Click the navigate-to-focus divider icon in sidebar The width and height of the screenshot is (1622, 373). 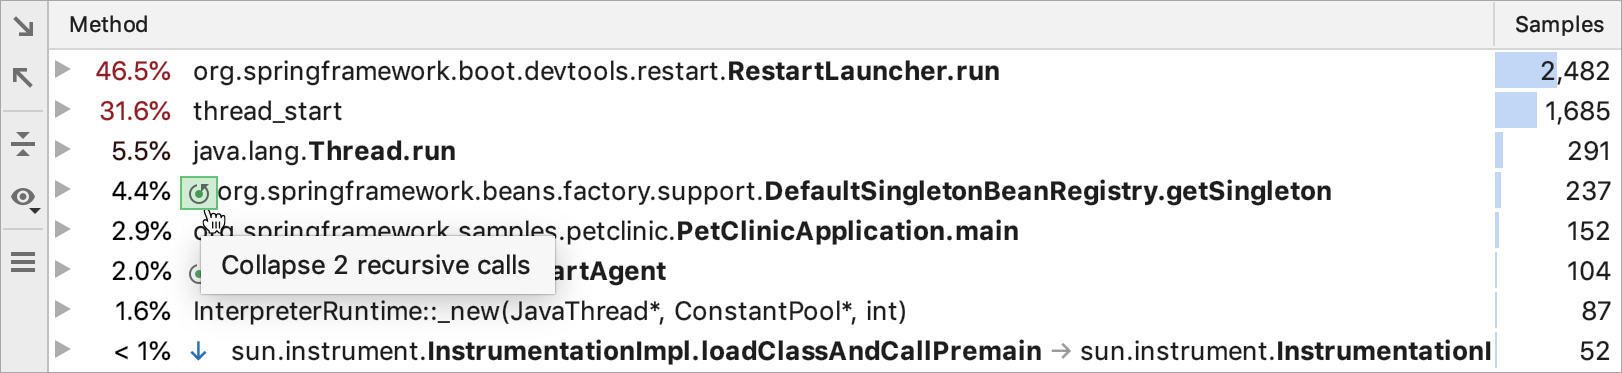pos(23,143)
